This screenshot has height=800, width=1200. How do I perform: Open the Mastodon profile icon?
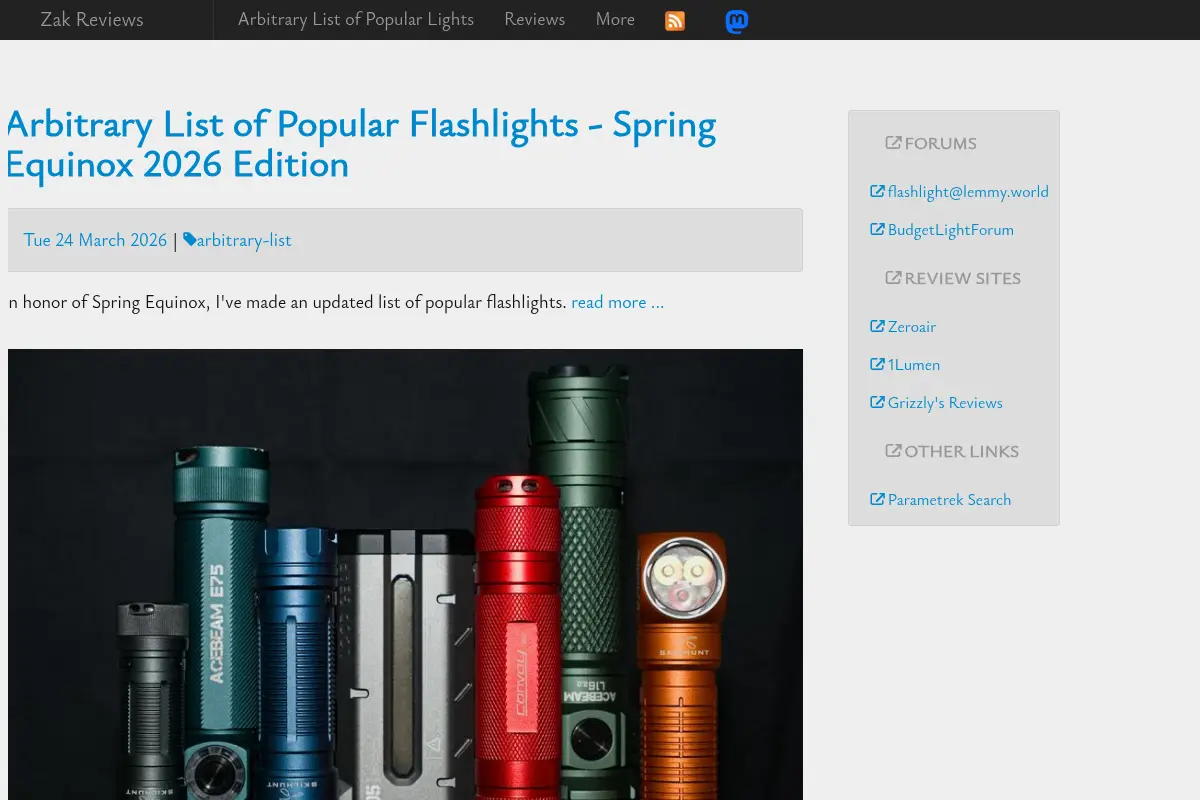[x=737, y=21]
